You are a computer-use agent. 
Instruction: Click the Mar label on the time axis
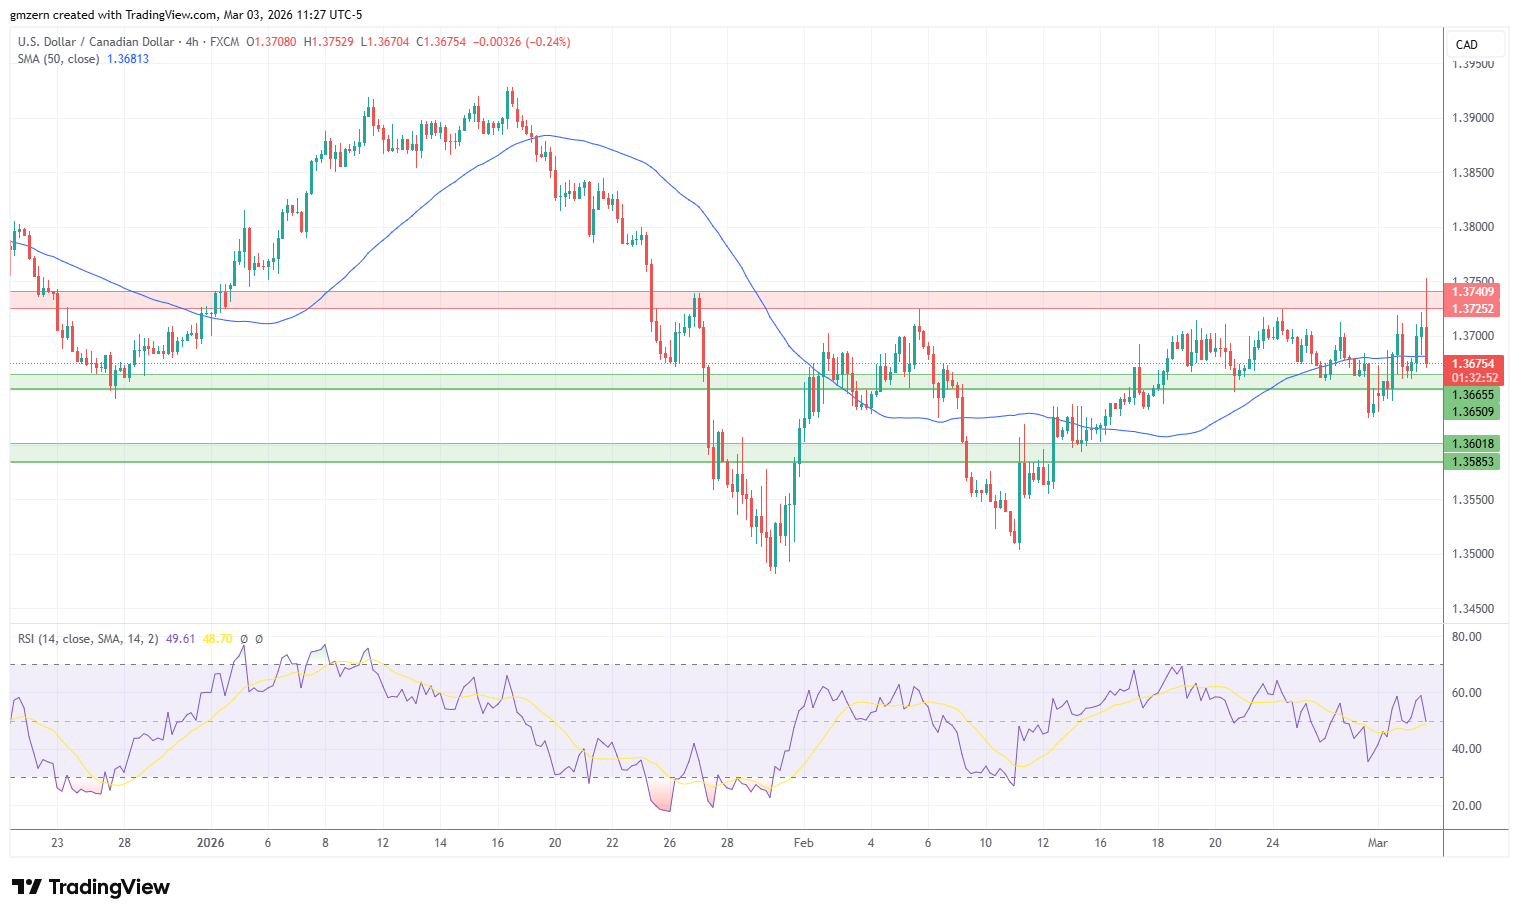pyautogui.click(x=1378, y=843)
